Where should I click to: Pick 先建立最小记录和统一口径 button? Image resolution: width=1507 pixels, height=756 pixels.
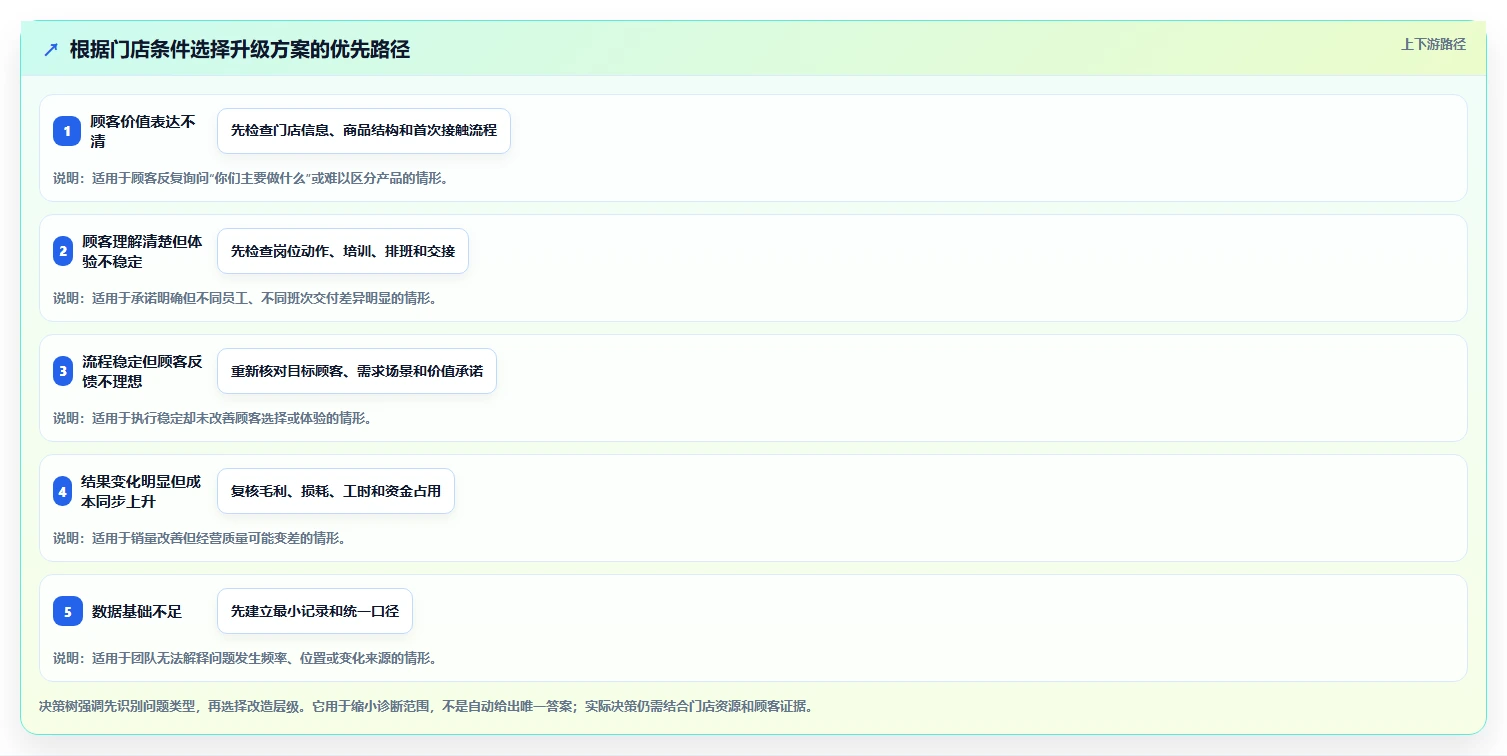315,611
